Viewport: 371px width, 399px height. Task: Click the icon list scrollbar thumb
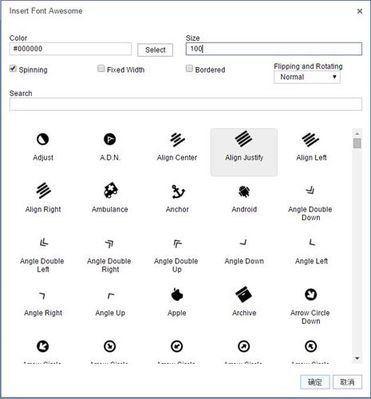pos(357,143)
